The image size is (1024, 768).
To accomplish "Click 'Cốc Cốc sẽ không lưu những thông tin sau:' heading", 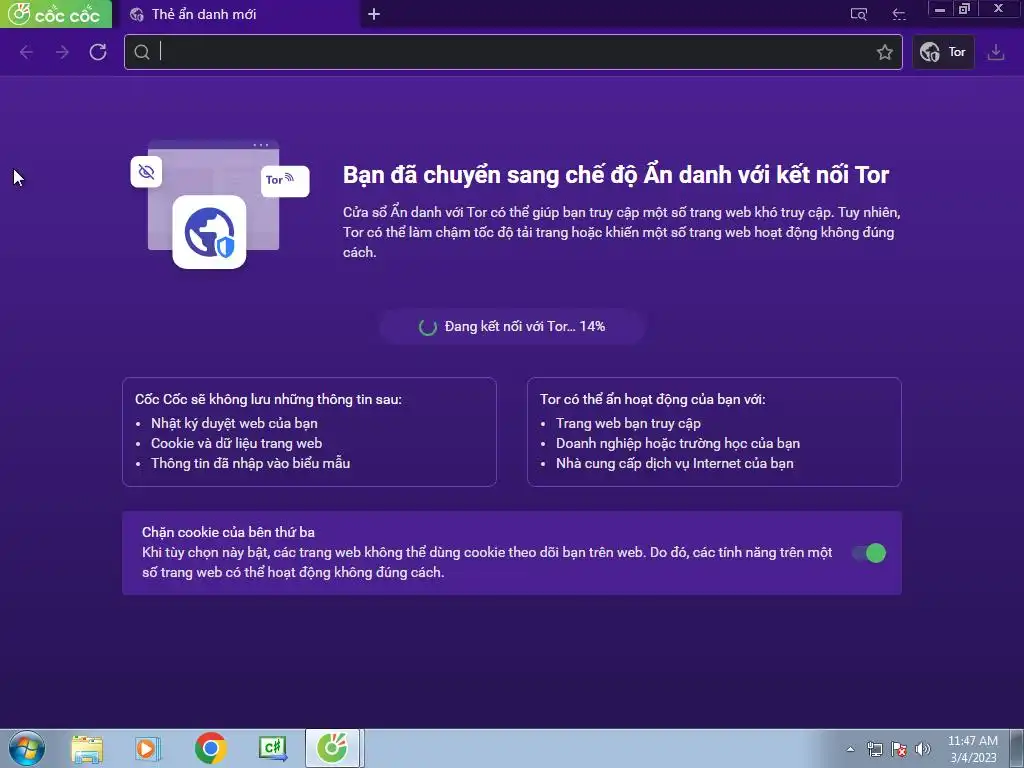I will pos(268,399).
